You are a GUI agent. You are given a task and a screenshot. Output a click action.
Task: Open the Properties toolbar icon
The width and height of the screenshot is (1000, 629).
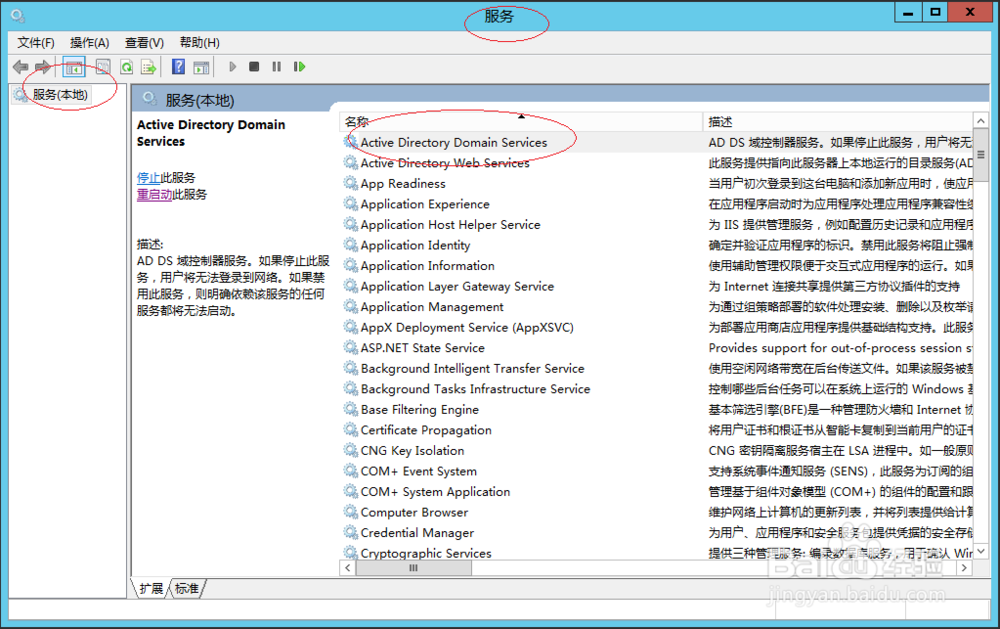(103, 66)
